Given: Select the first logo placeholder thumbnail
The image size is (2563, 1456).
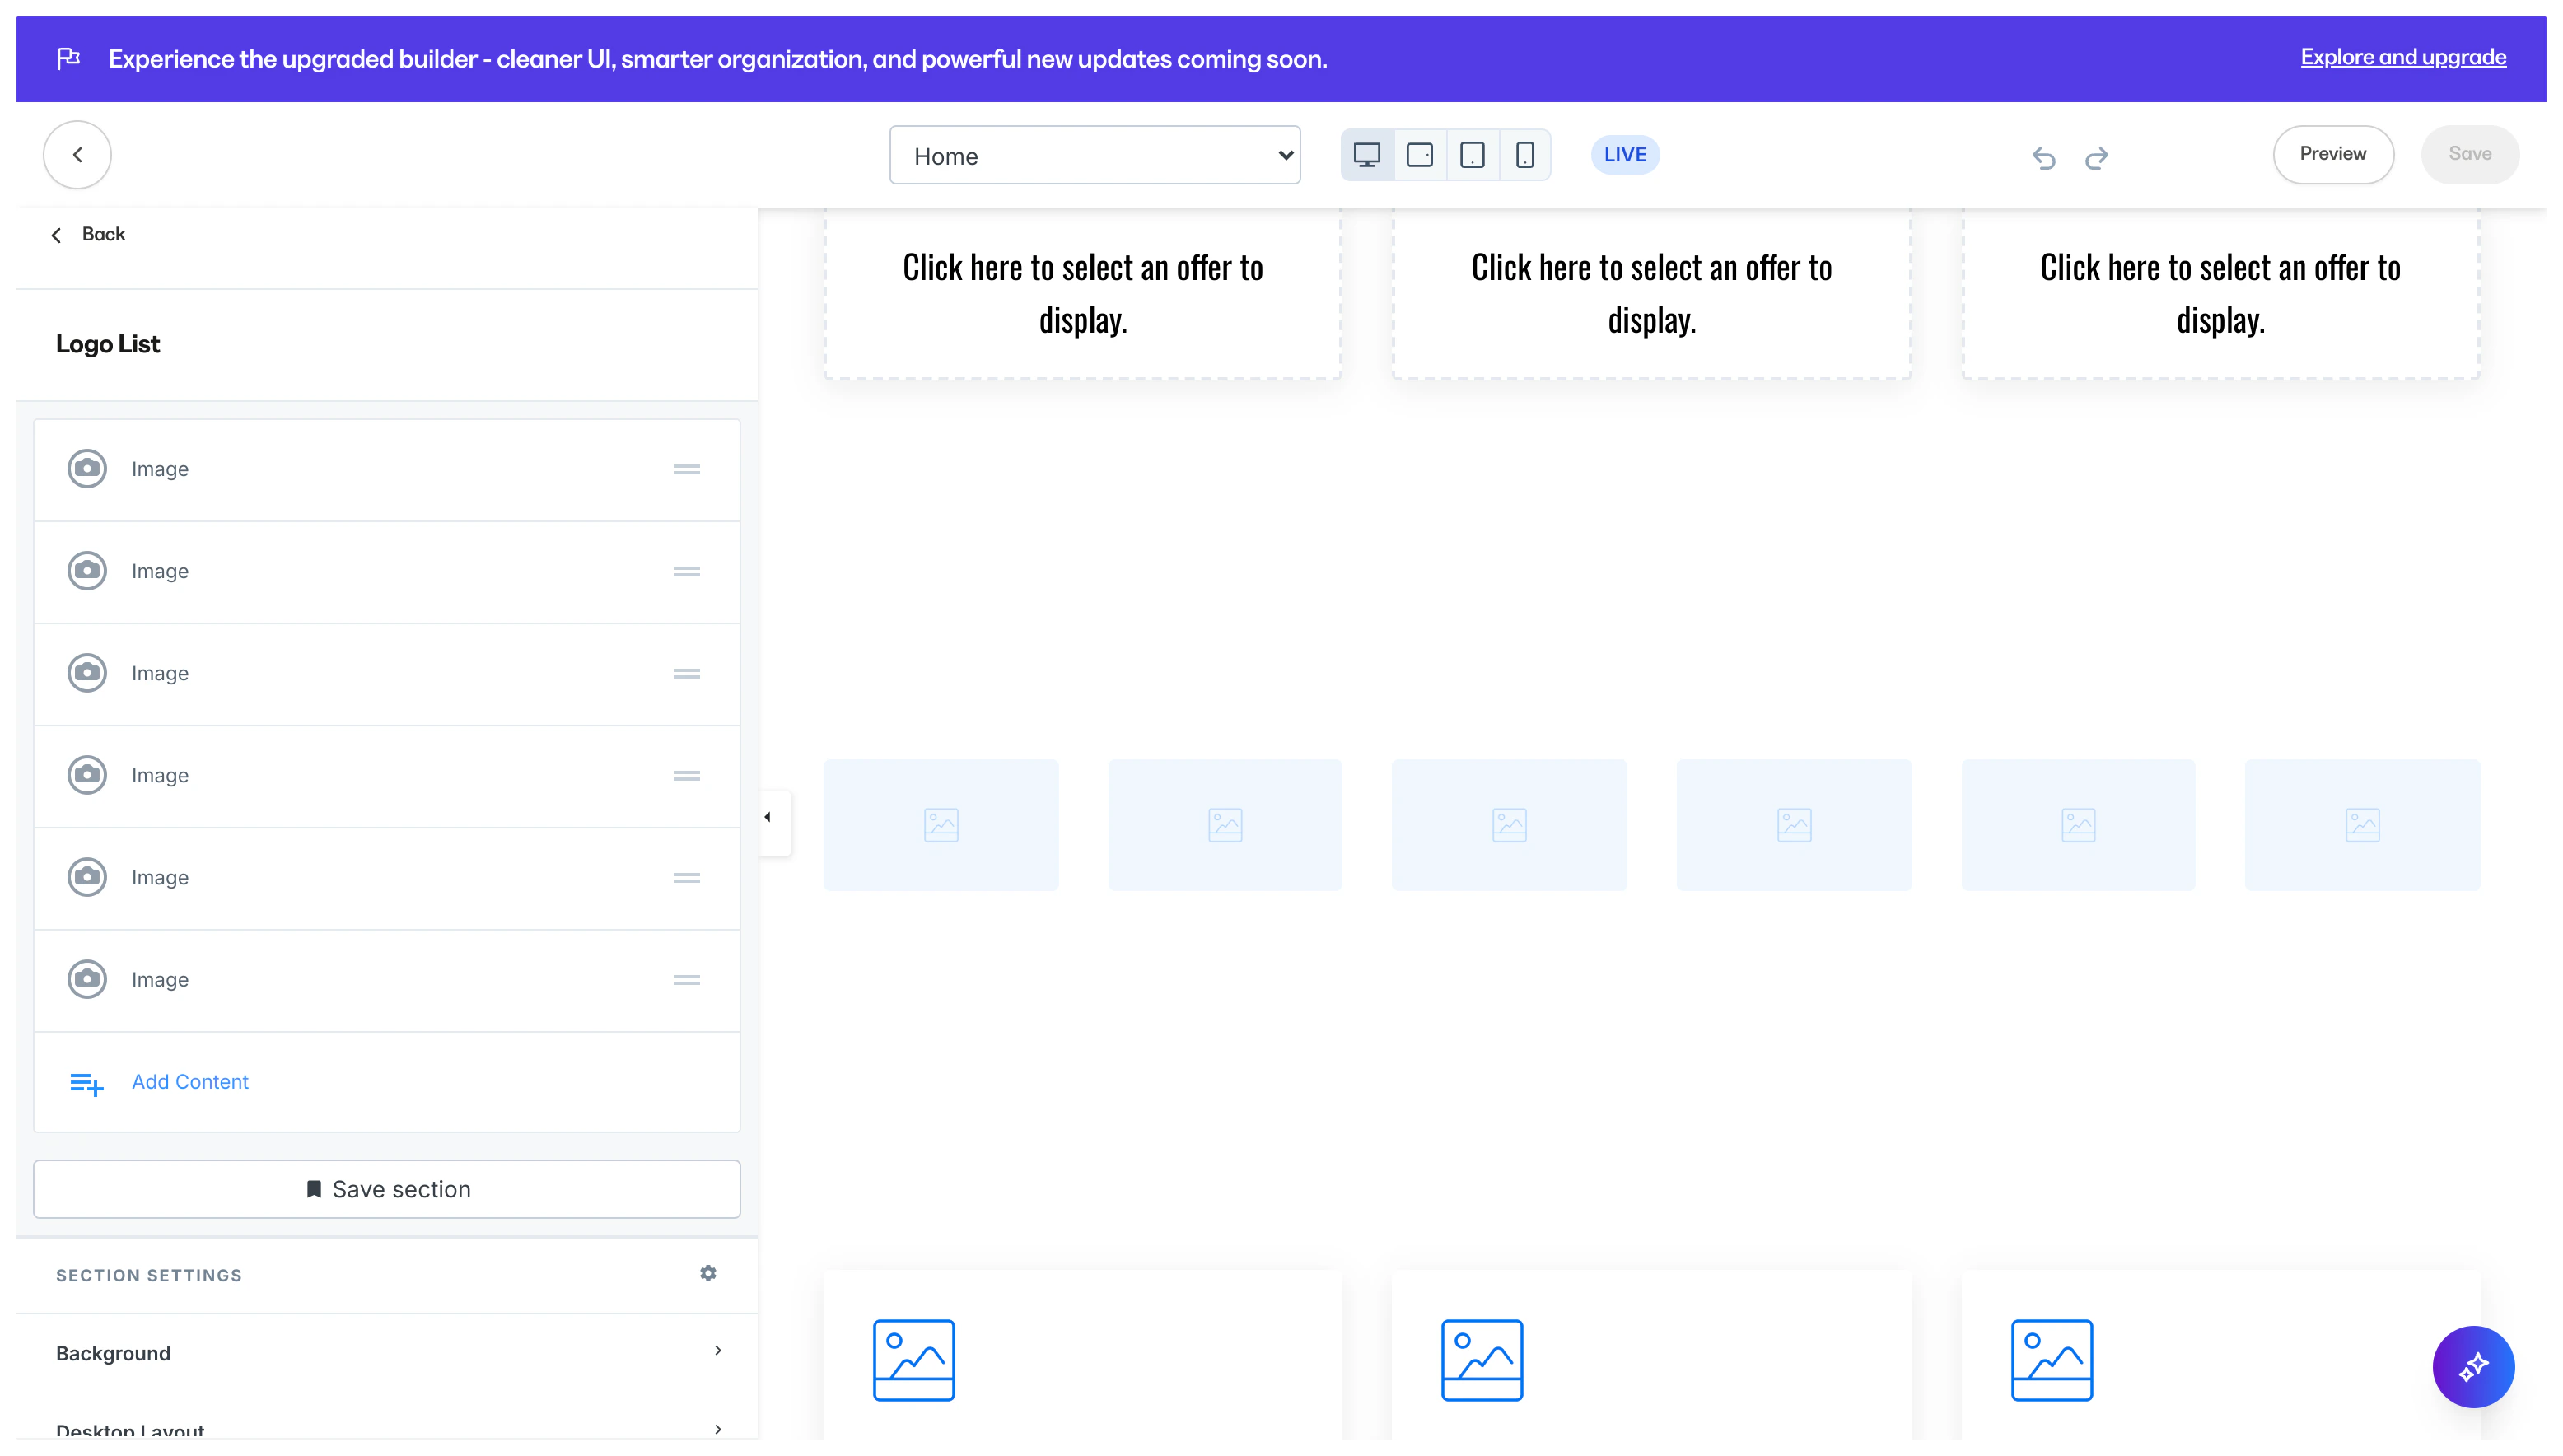Looking at the screenshot, I should [940, 824].
